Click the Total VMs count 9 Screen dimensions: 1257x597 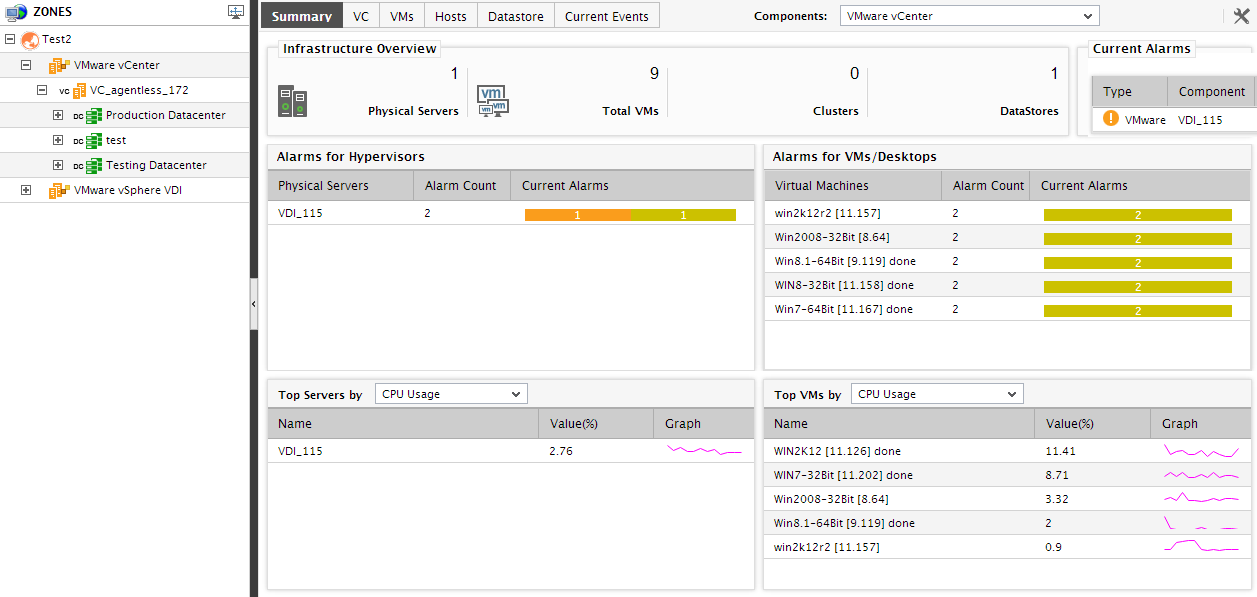(x=654, y=74)
